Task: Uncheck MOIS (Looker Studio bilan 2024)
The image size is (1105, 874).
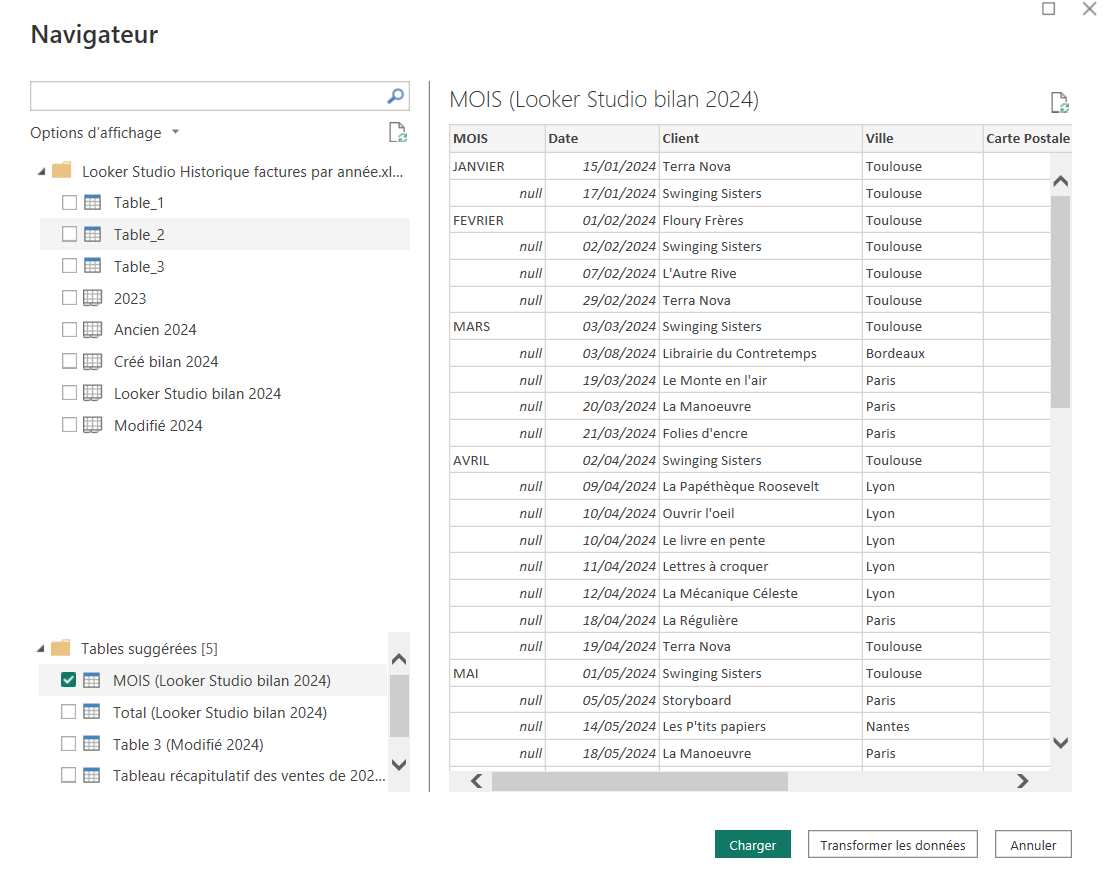Action: coord(68,680)
